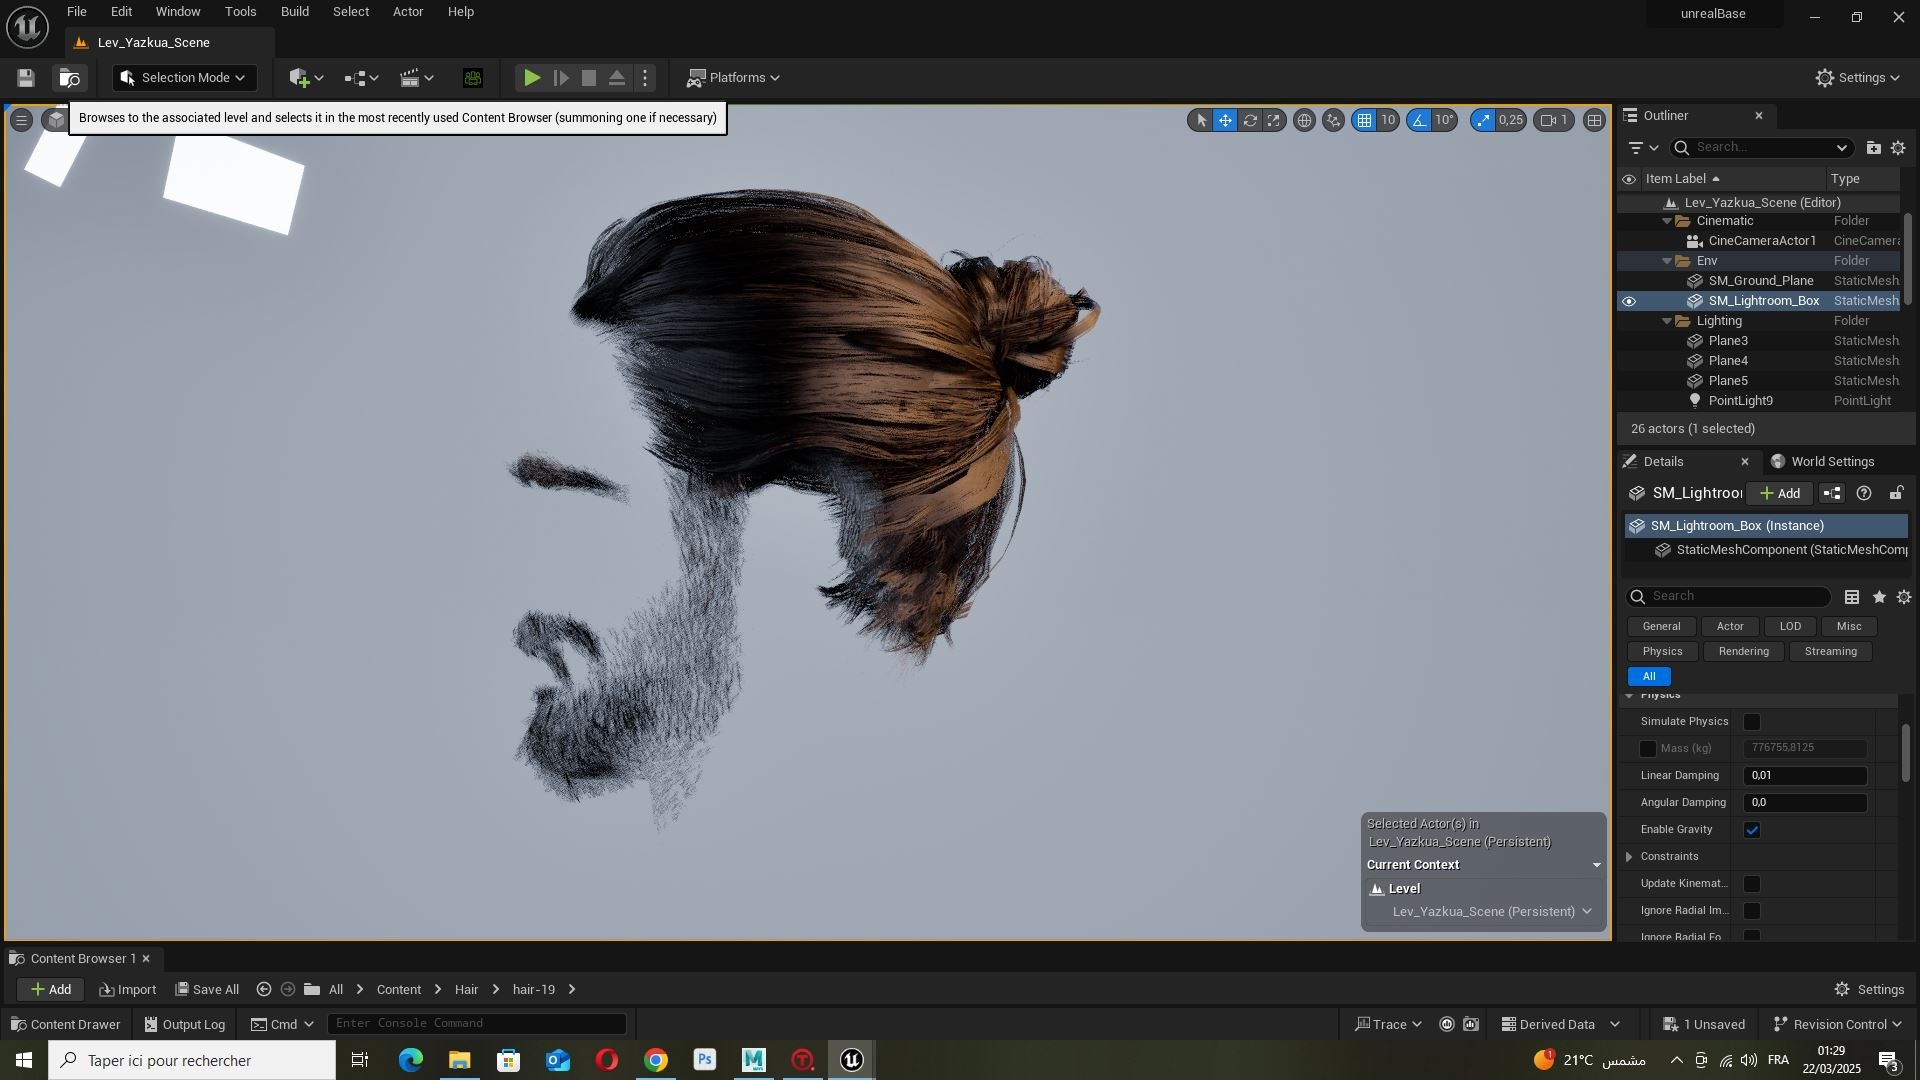Click the Add component button in Details
The image size is (1920, 1080).
tap(1780, 493)
